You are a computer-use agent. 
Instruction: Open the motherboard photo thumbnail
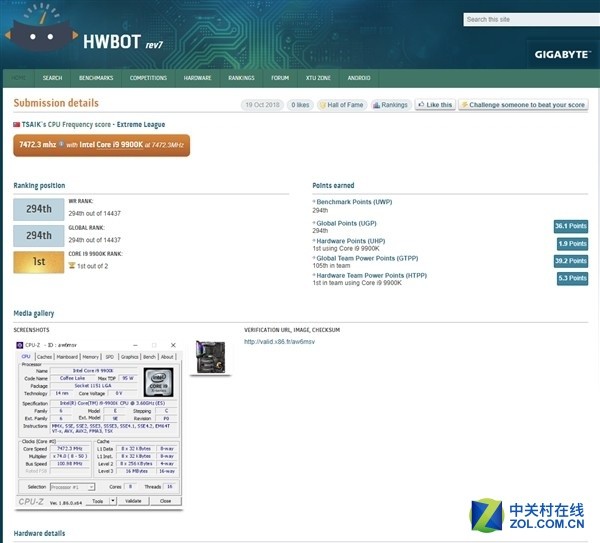tap(210, 357)
